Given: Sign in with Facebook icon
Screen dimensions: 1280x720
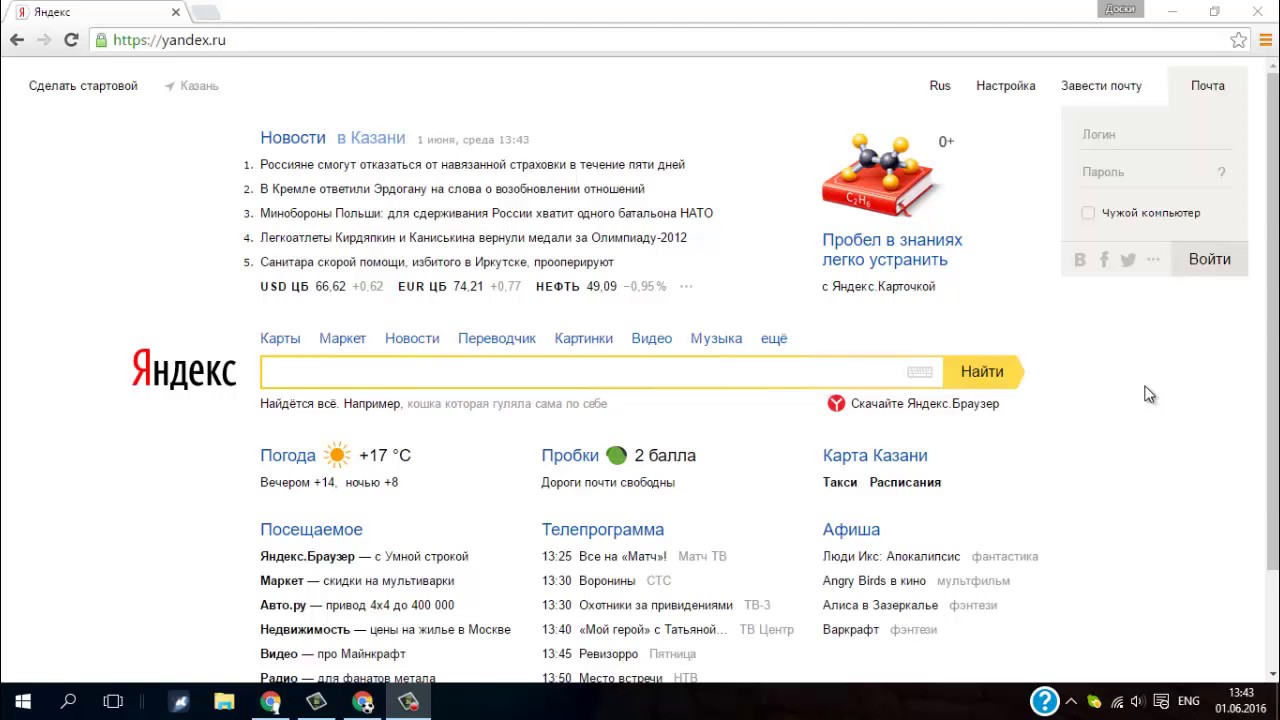Looking at the screenshot, I should (x=1104, y=260).
